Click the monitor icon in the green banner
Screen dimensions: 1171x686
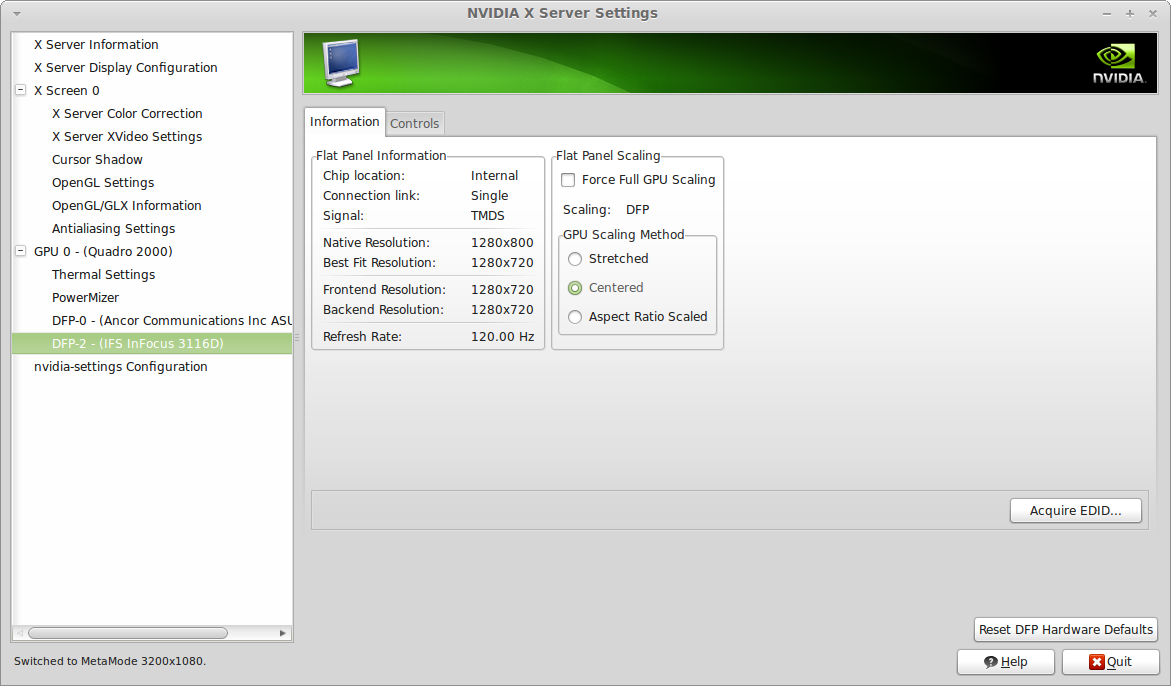pos(341,63)
